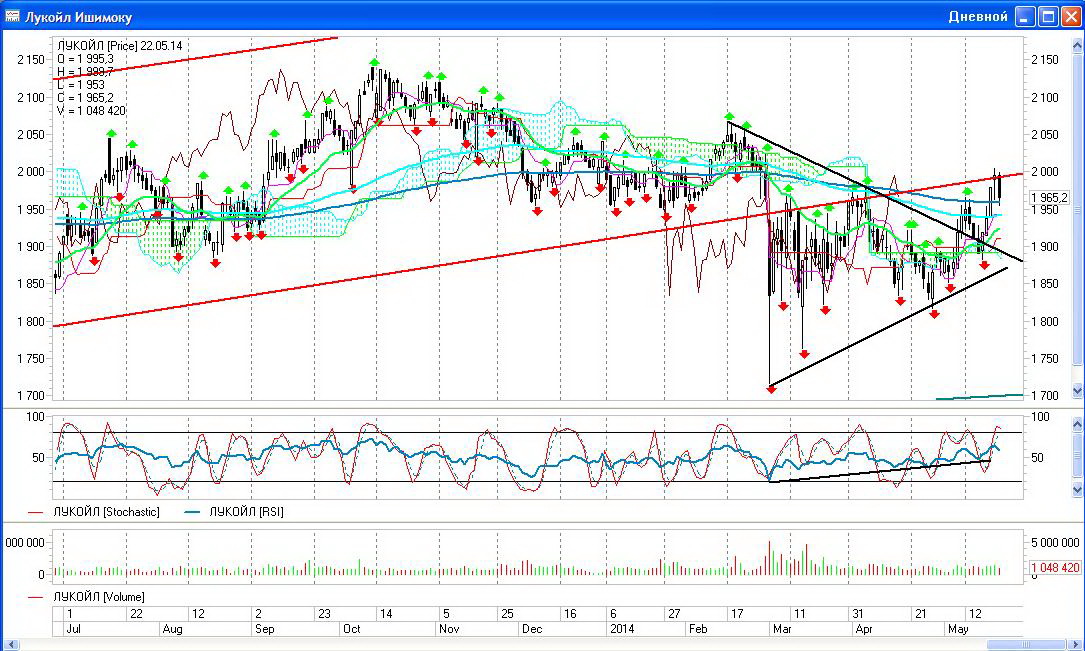Click the Feb month label

click(x=698, y=629)
